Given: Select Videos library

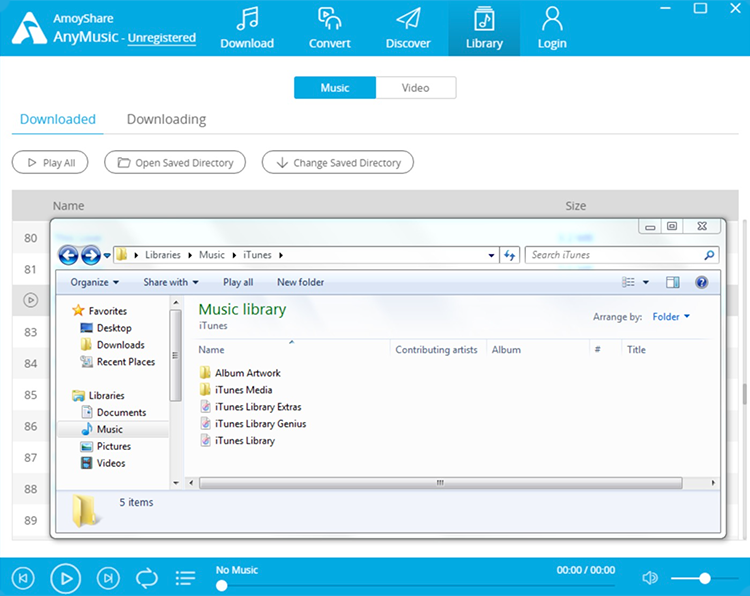Looking at the screenshot, I should tap(103, 463).
